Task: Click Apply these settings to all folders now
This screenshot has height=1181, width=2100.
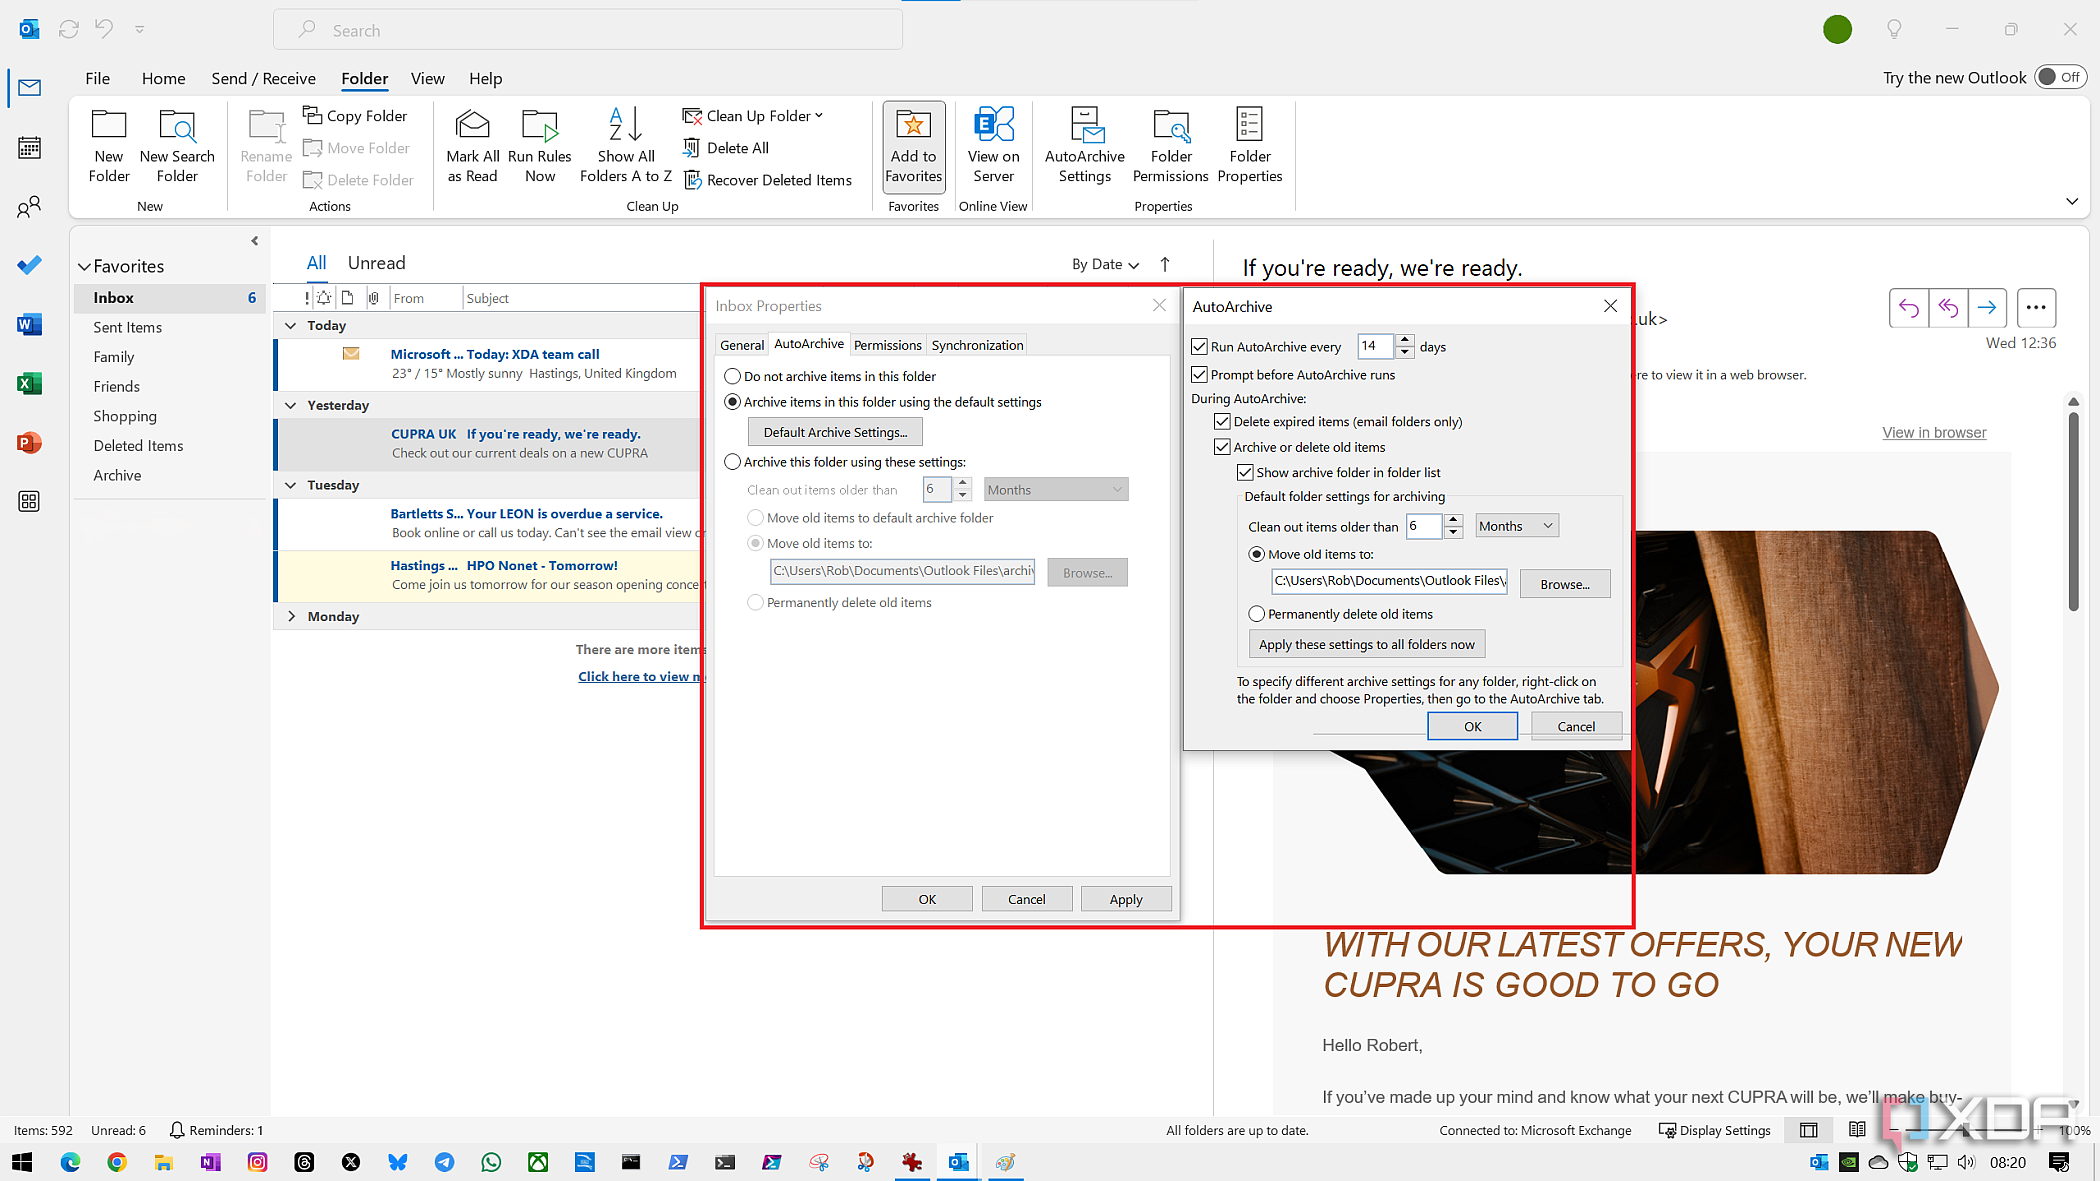Action: point(1366,644)
